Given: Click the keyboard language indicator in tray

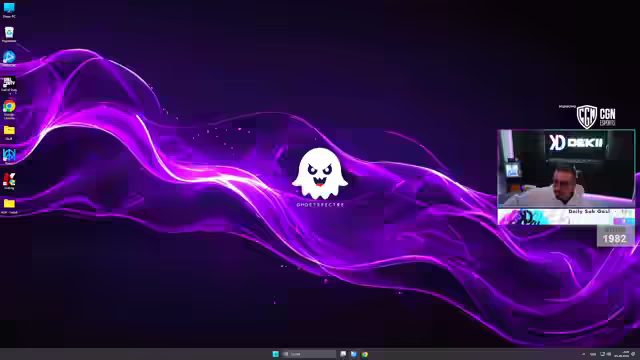Looking at the screenshot, I should (593, 354).
